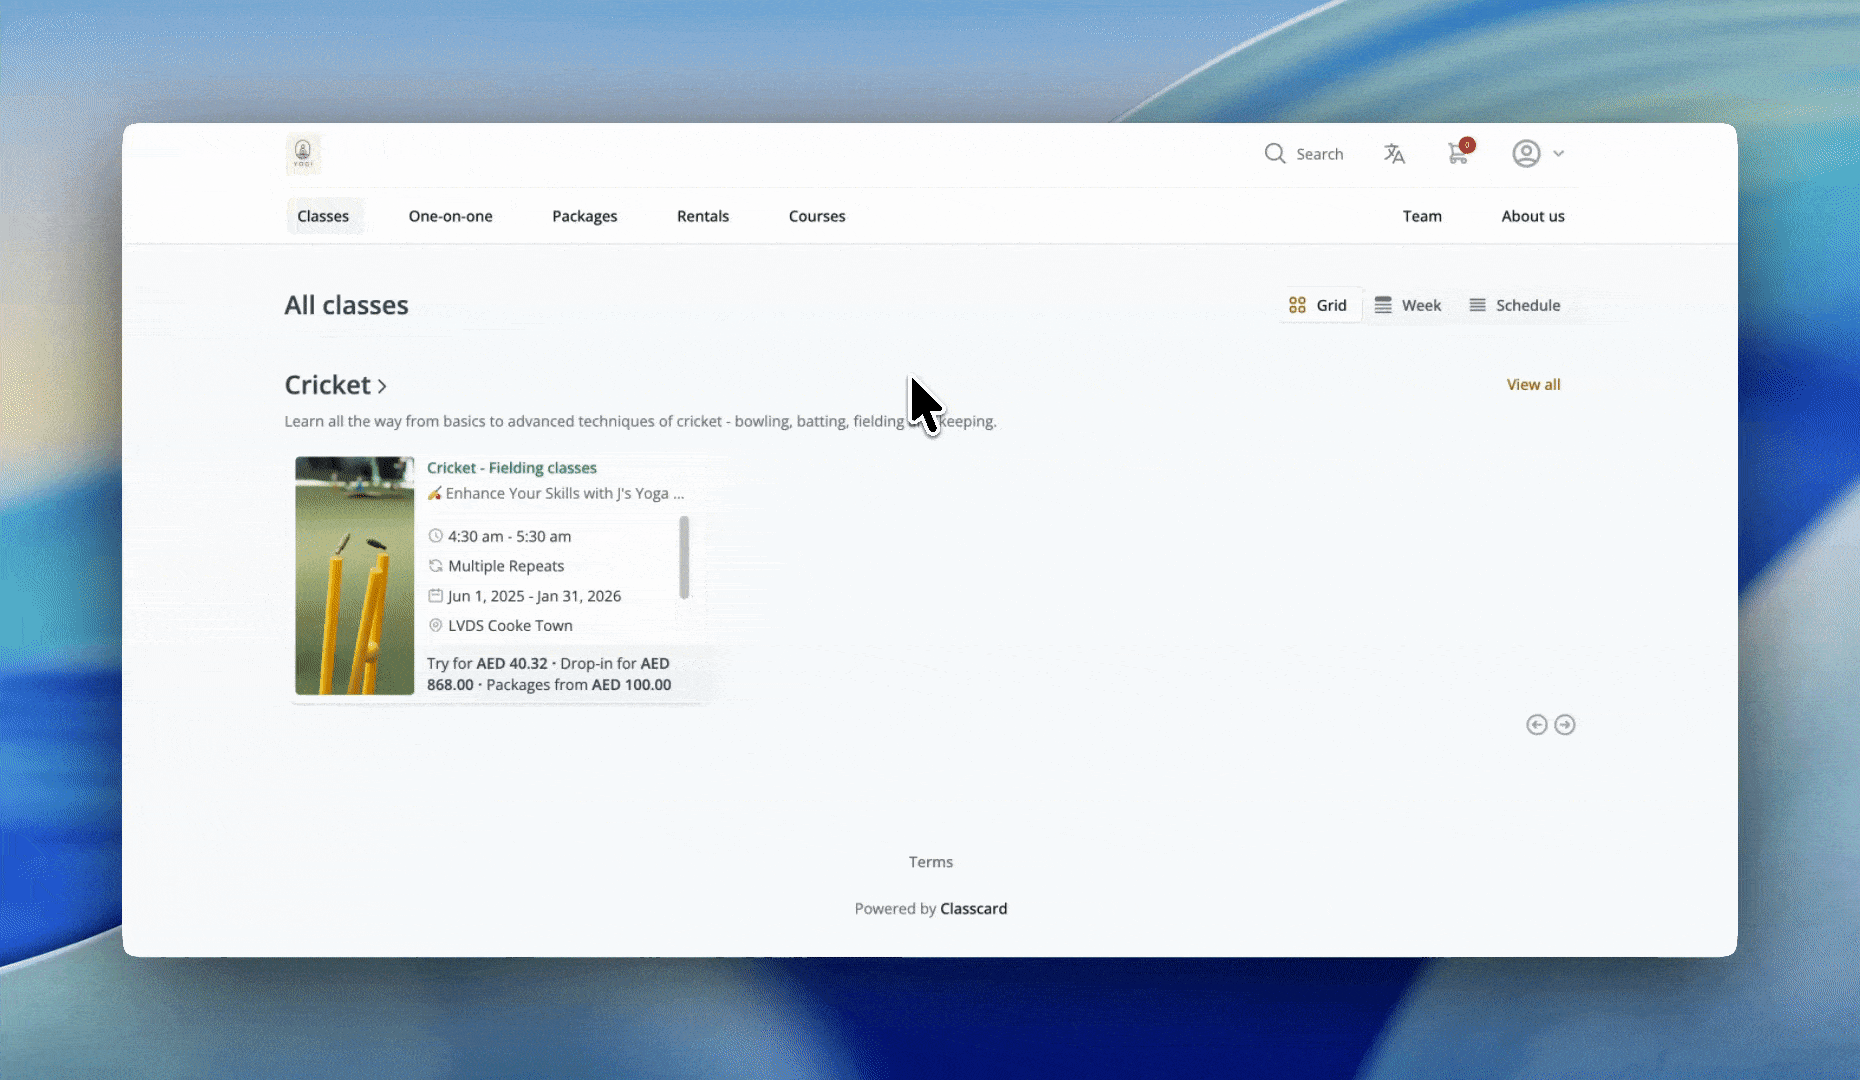1860x1080 pixels.
Task: Switch to Schedule view
Action: click(1515, 305)
